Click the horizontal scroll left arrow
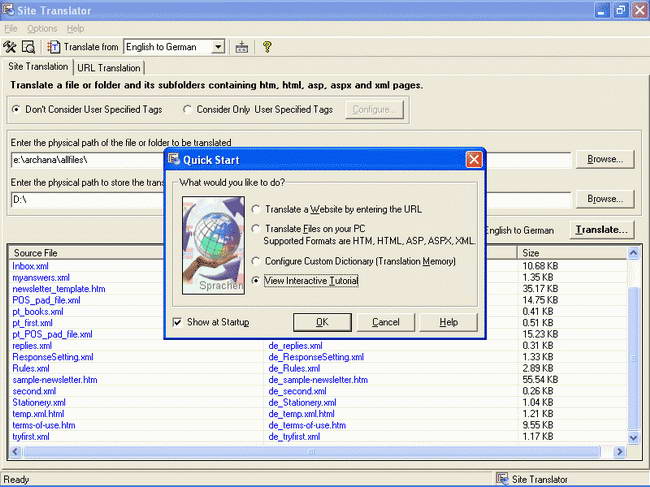 (x=15, y=451)
